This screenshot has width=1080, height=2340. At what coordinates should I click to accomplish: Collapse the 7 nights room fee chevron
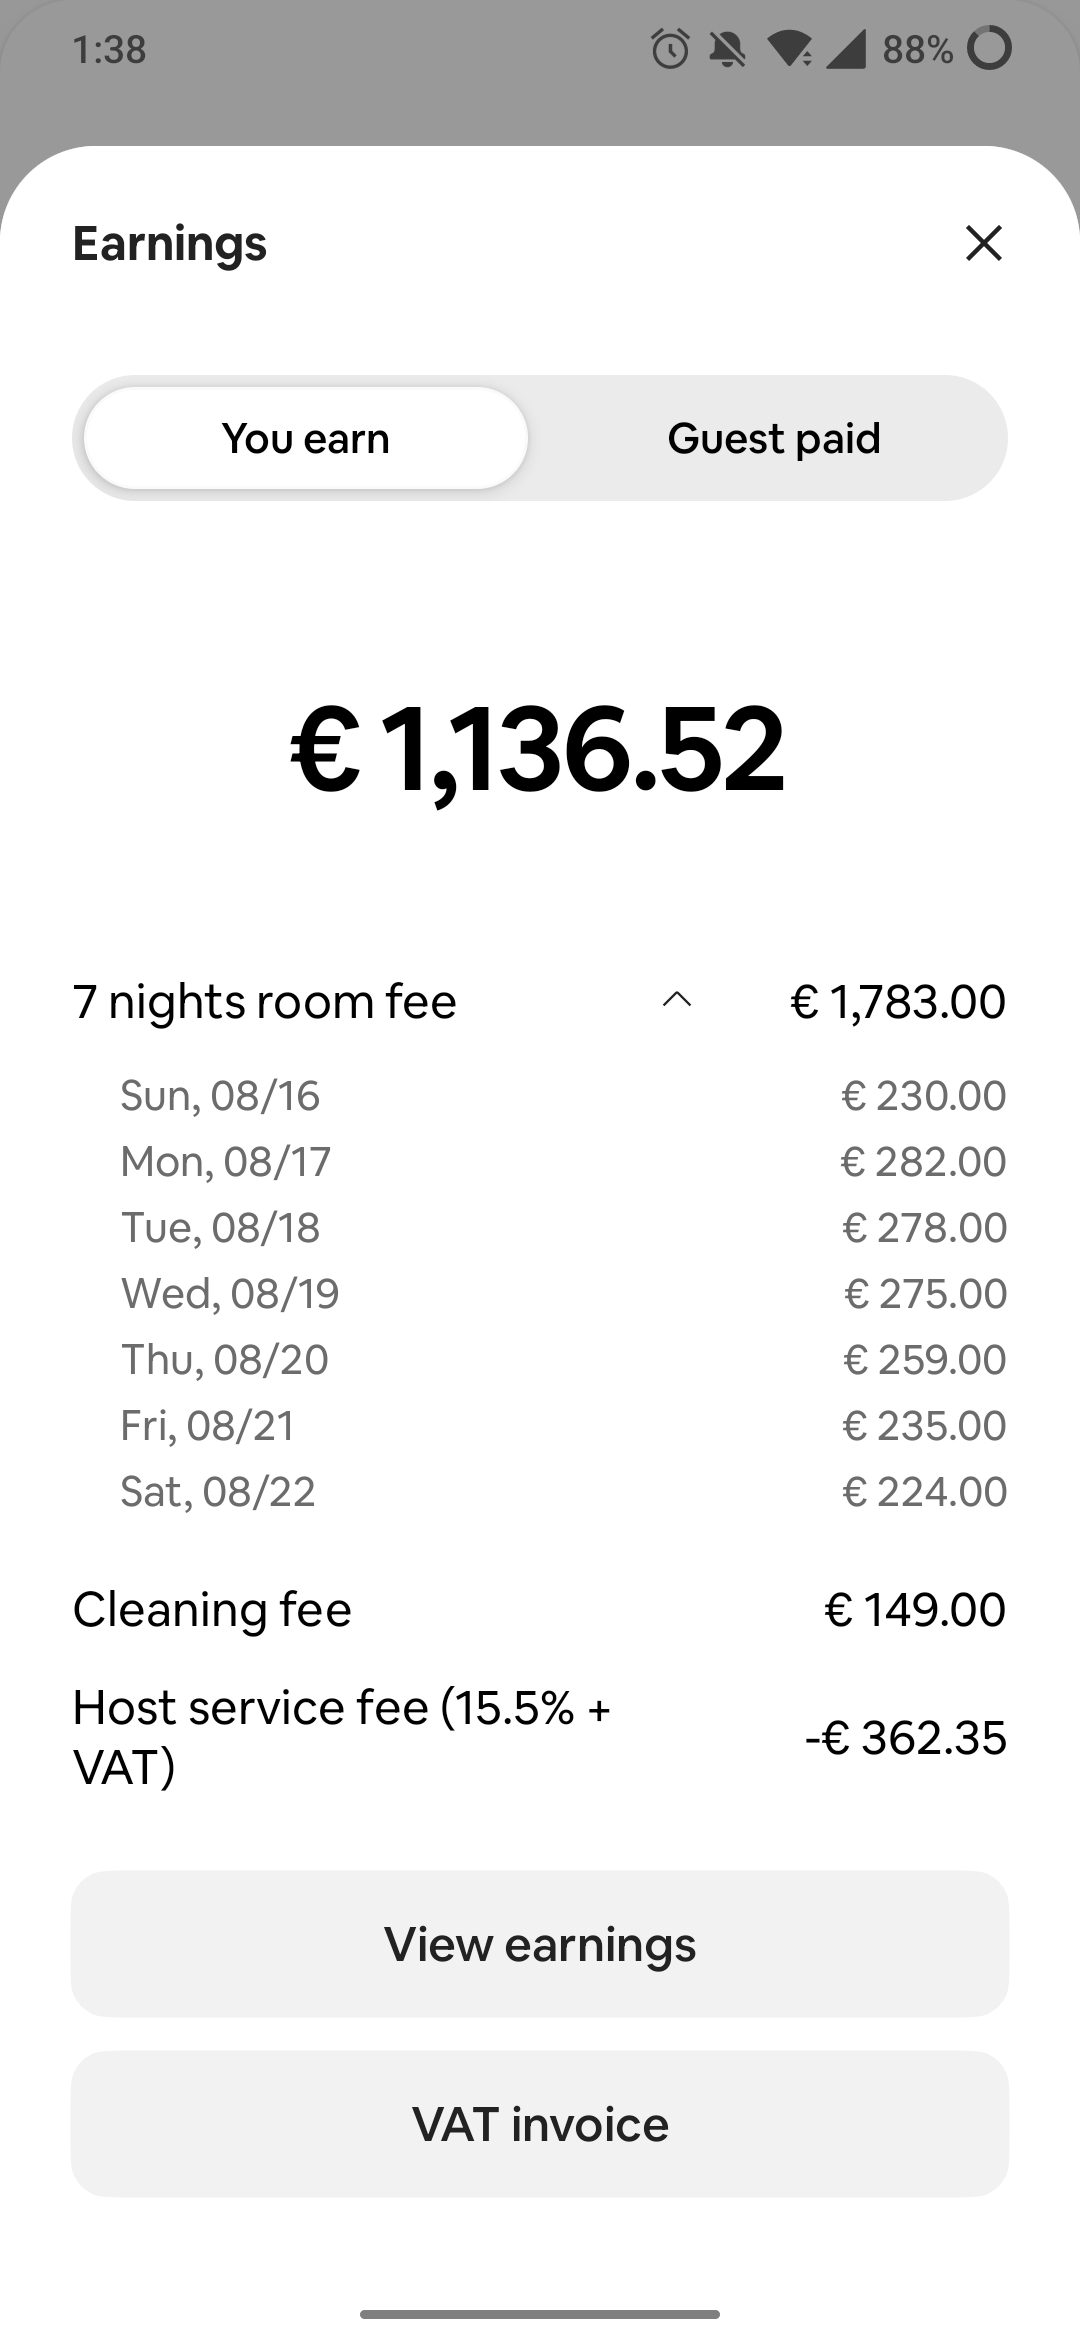677,1001
